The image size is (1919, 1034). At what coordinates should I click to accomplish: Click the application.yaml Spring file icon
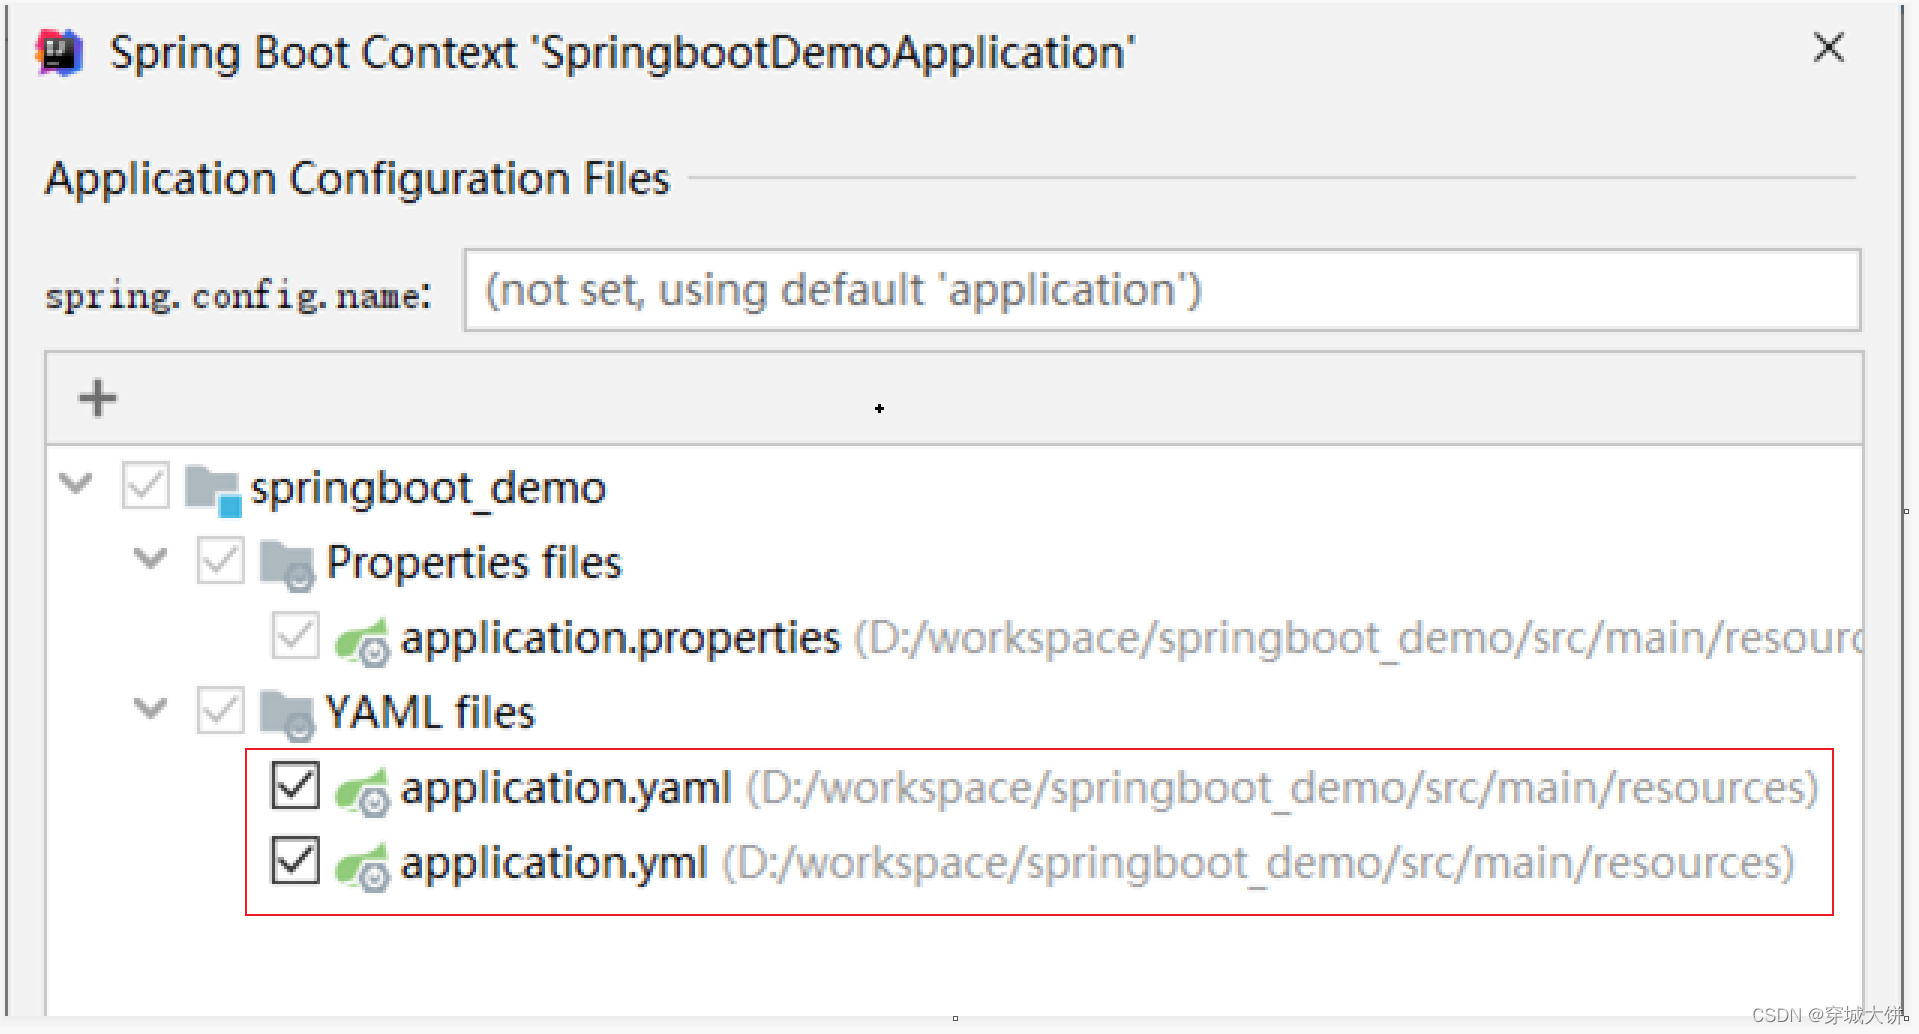(x=361, y=790)
